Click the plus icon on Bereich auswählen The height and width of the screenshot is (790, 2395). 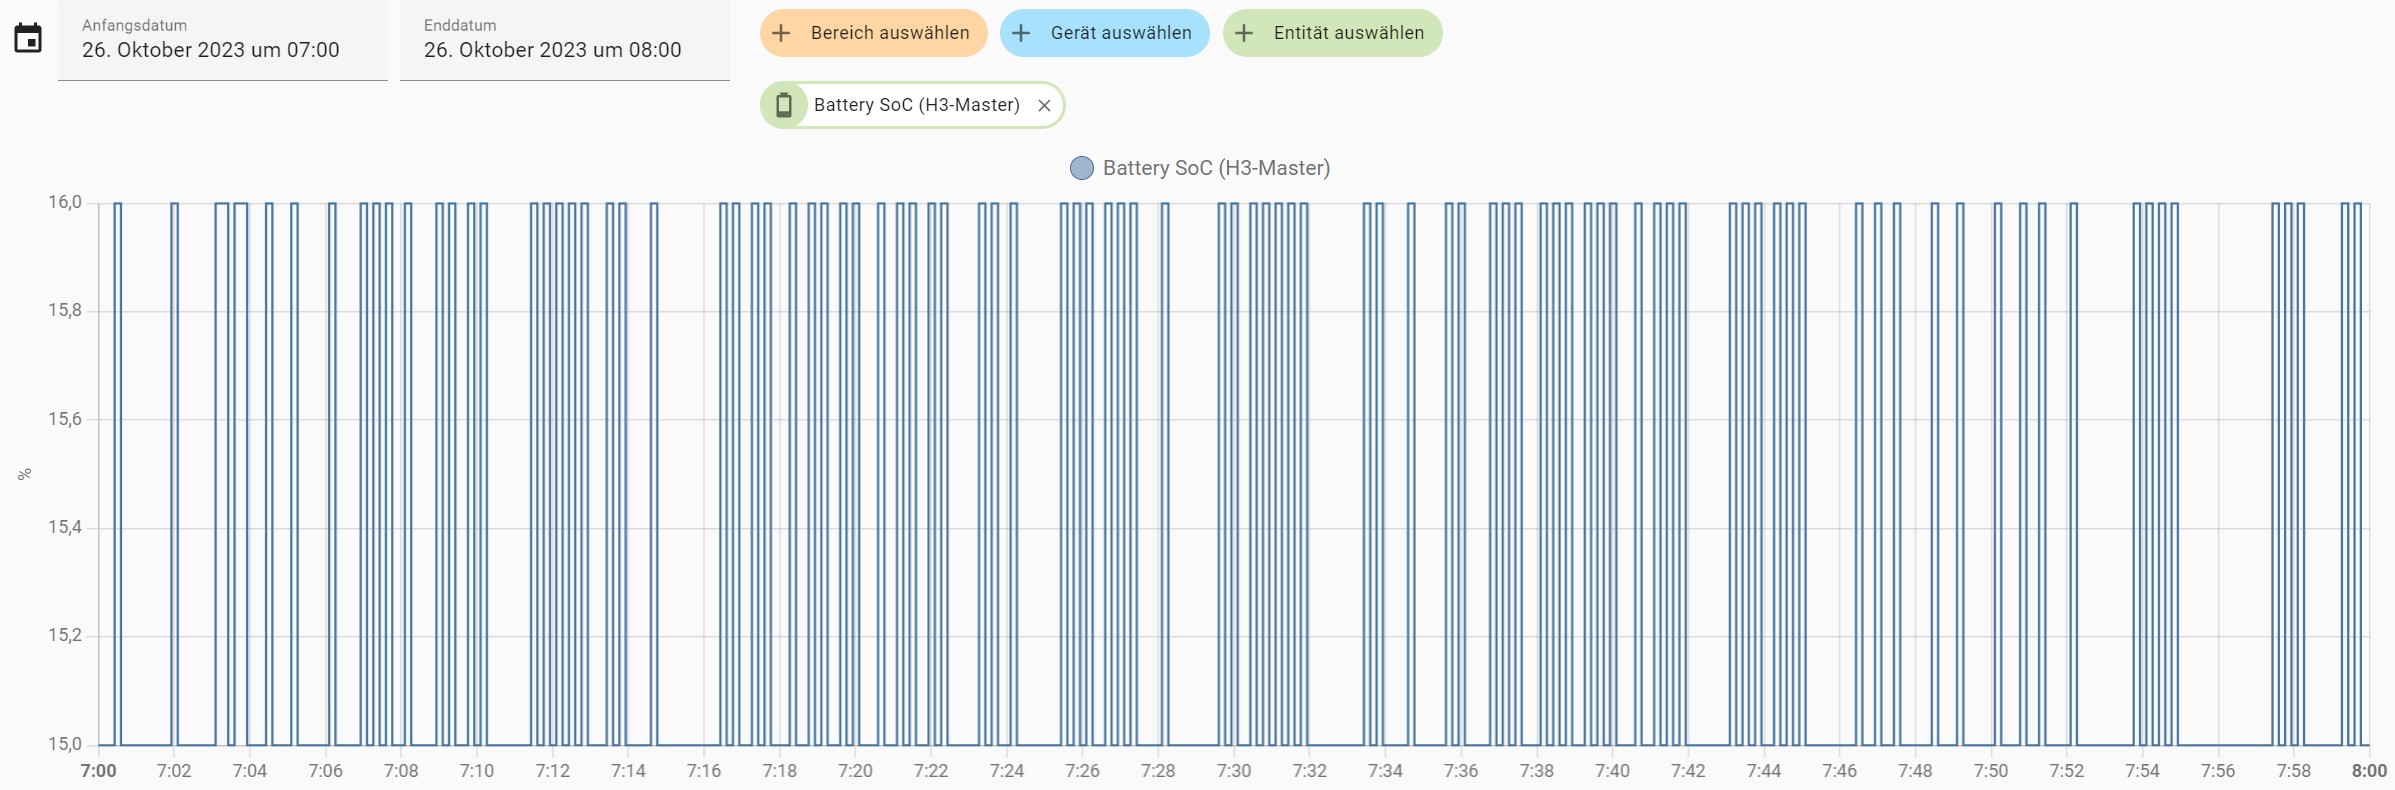[781, 33]
